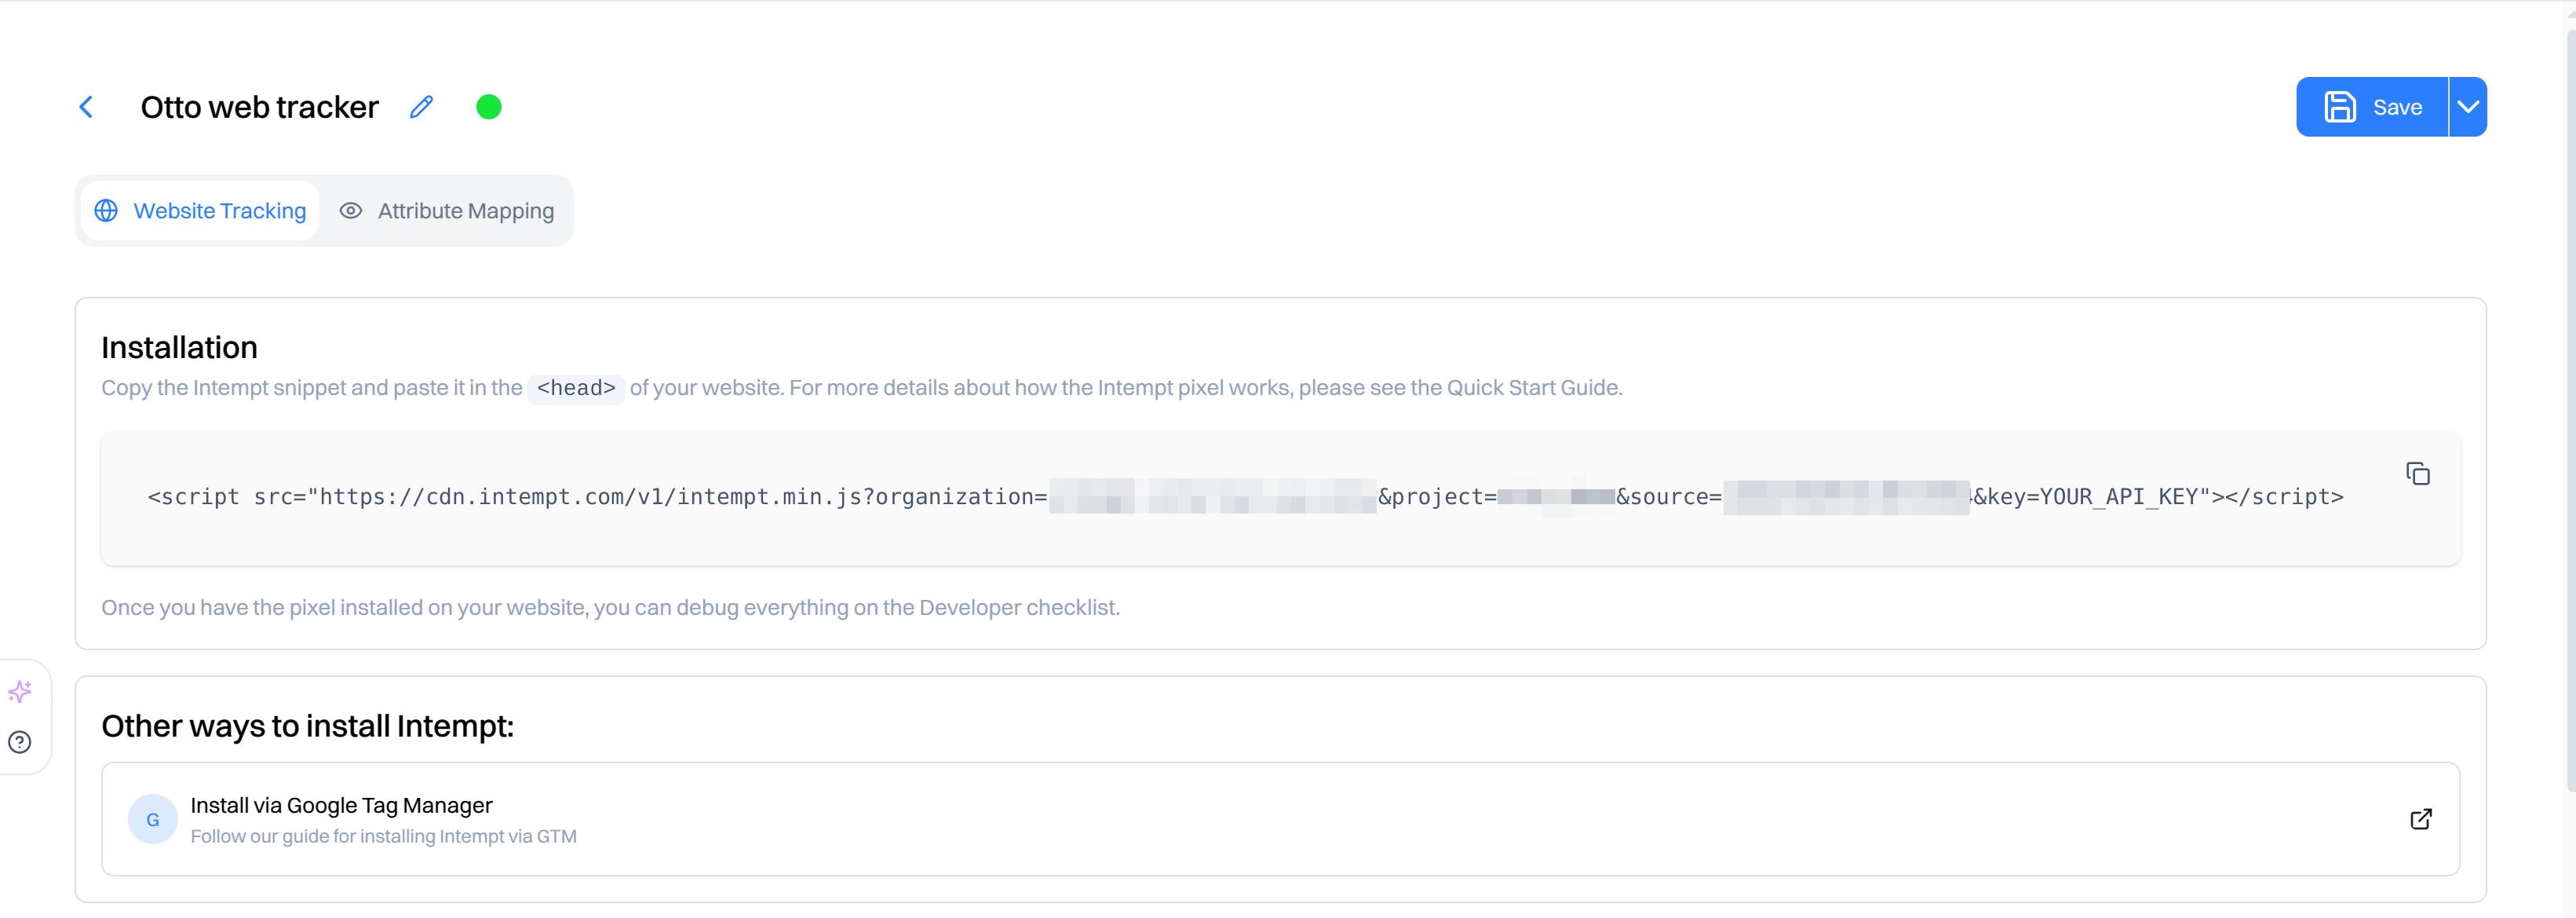The height and width of the screenshot is (918, 2576).
Task: Go back using the left arrow
Action: 86,107
